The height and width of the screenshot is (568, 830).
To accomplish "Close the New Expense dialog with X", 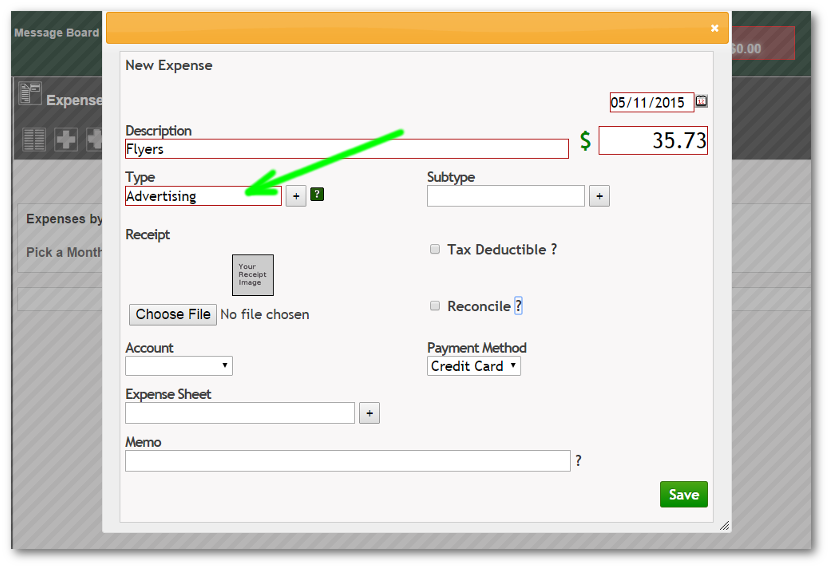I will (714, 28).
